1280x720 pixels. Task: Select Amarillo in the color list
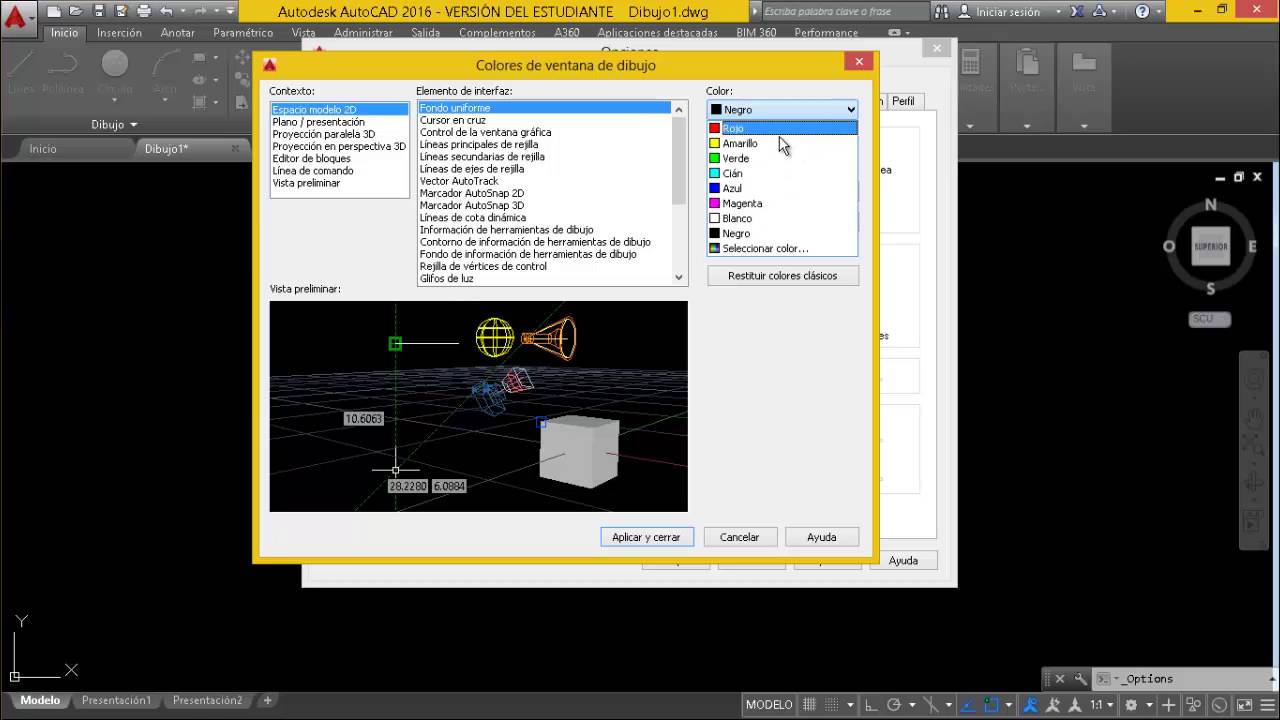click(x=782, y=143)
